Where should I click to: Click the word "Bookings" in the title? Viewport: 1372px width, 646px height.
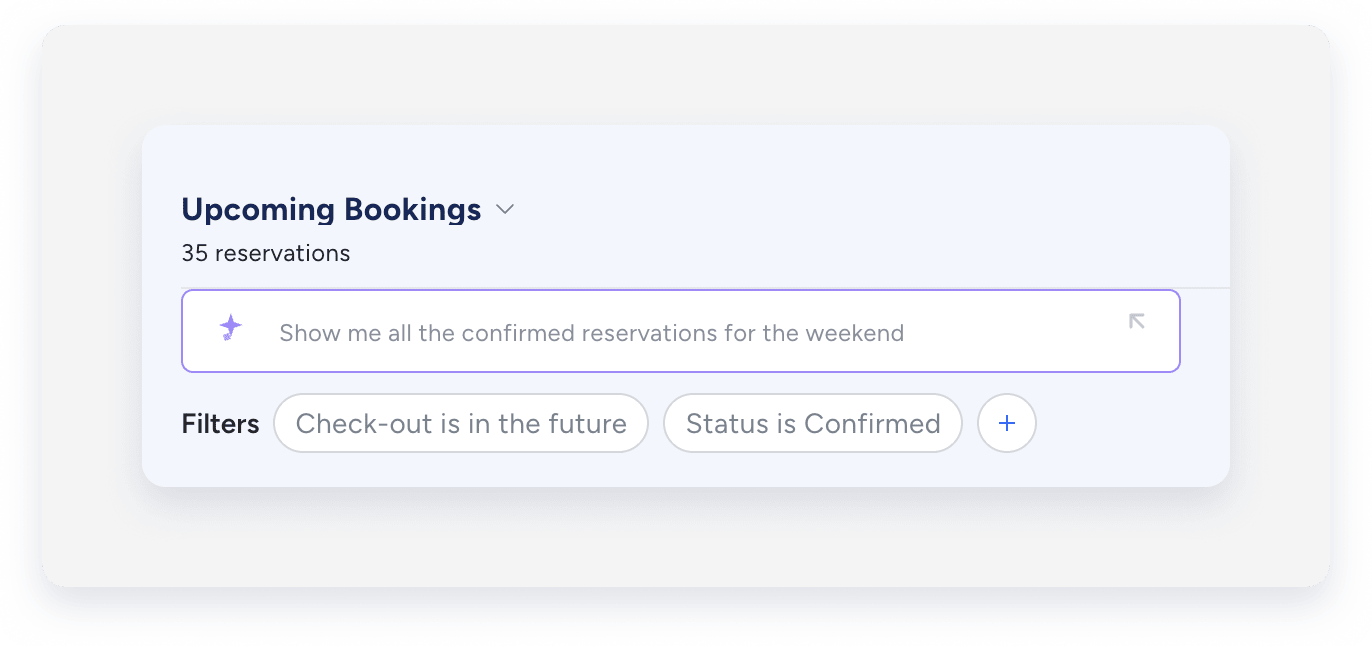point(412,210)
